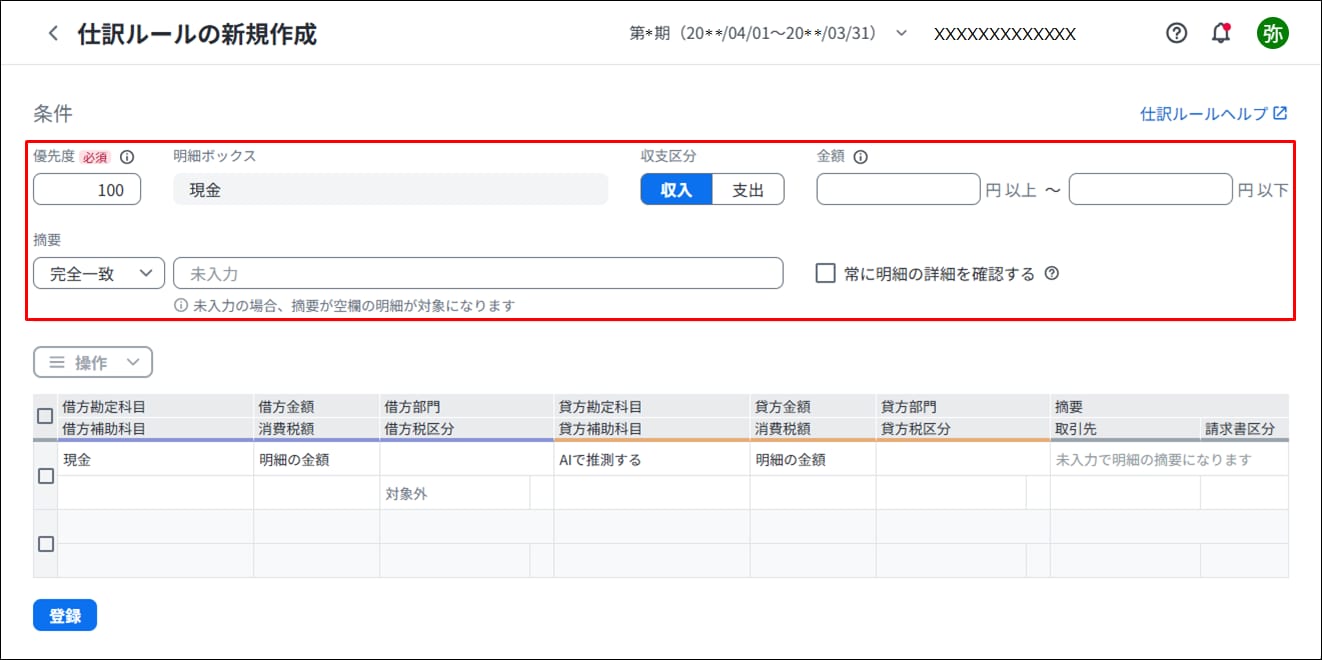Focus the 優先度 field showing 100

tap(87, 189)
